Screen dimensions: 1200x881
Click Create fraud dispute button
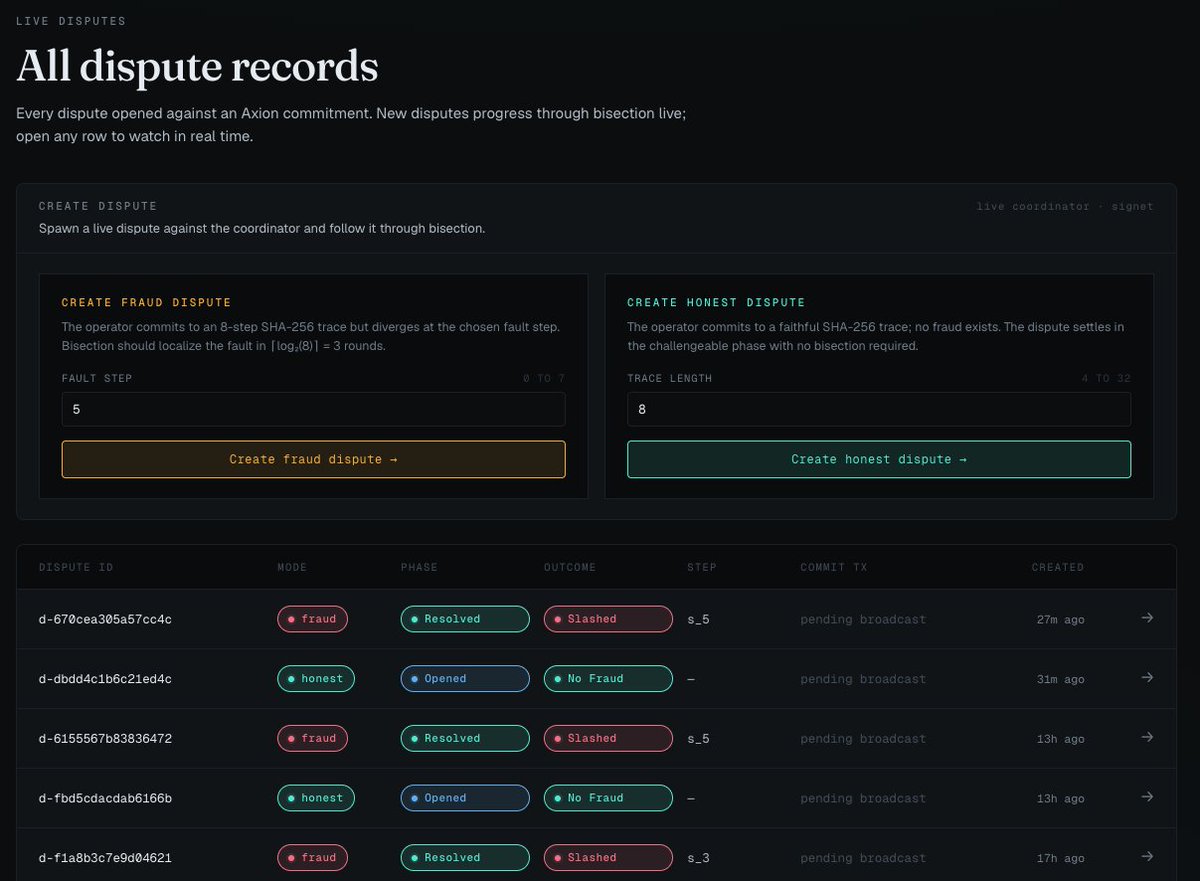[x=313, y=459]
